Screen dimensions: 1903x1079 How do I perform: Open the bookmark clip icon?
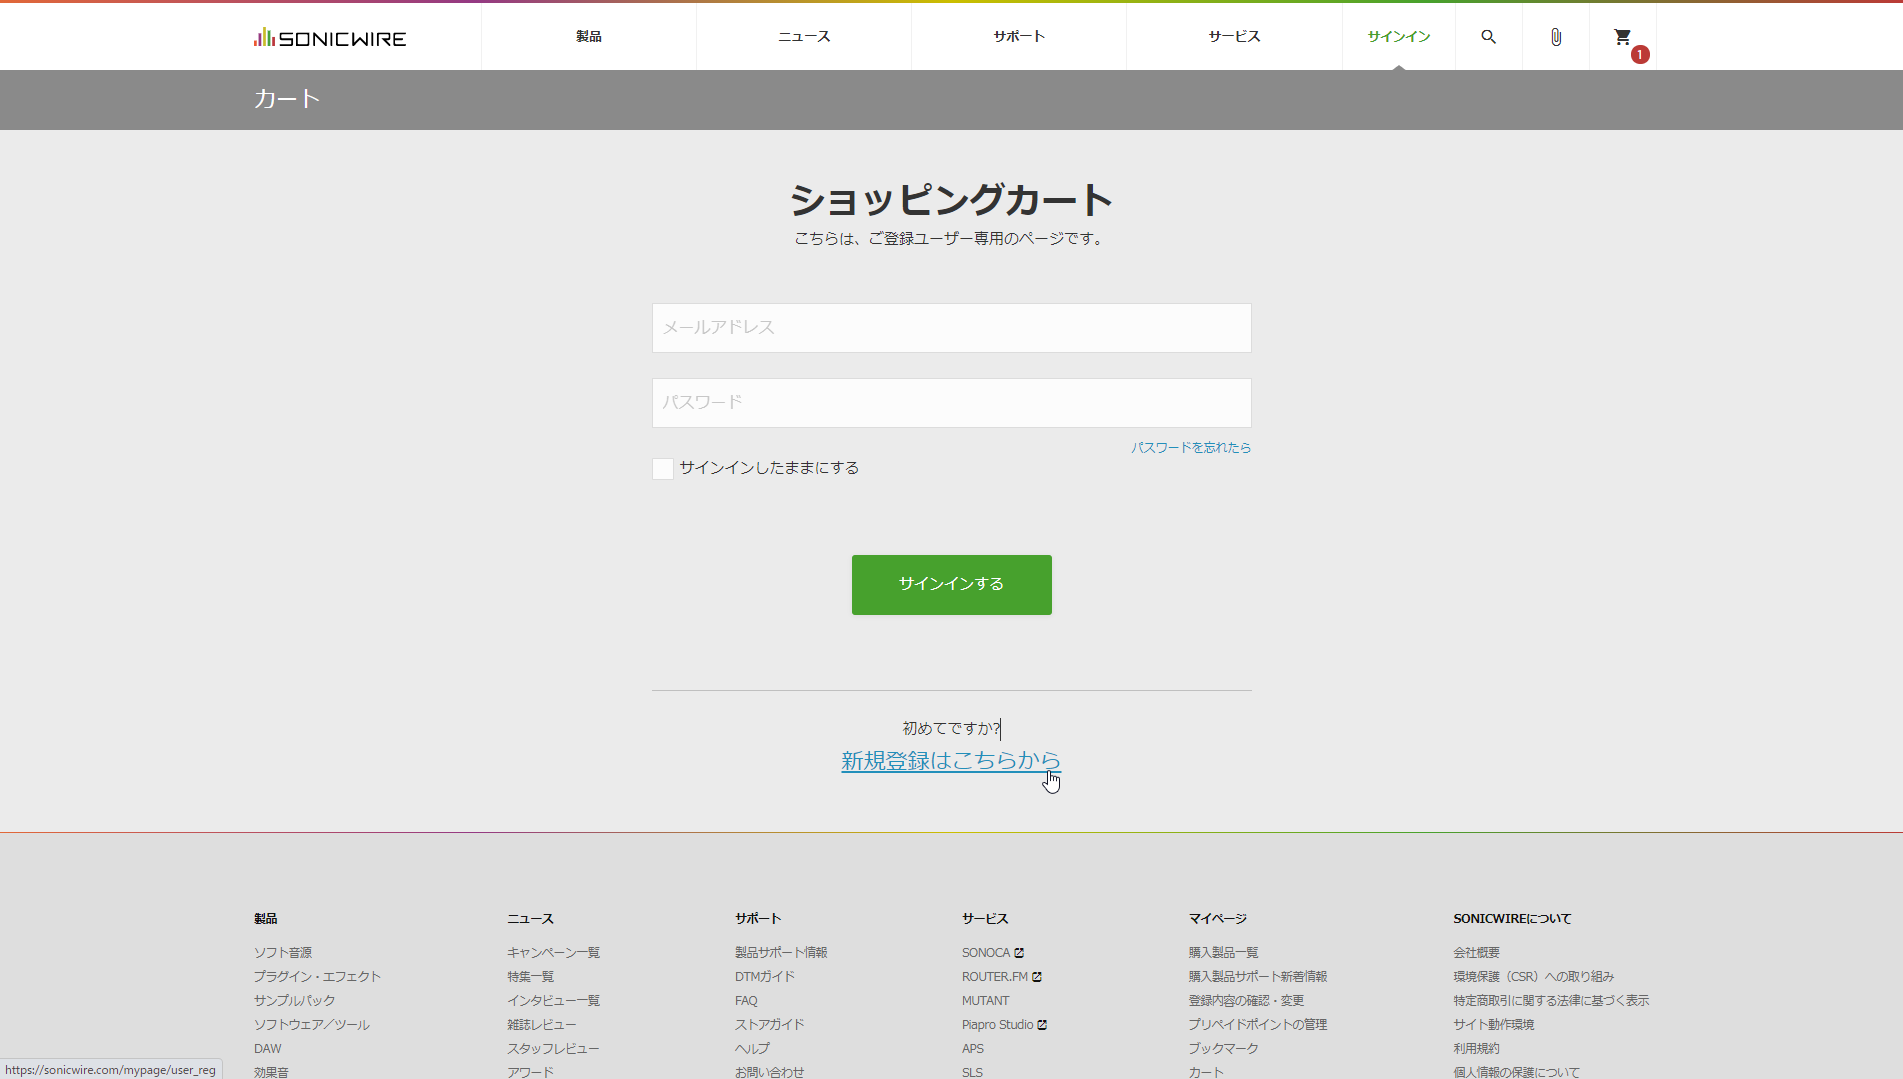(1555, 37)
